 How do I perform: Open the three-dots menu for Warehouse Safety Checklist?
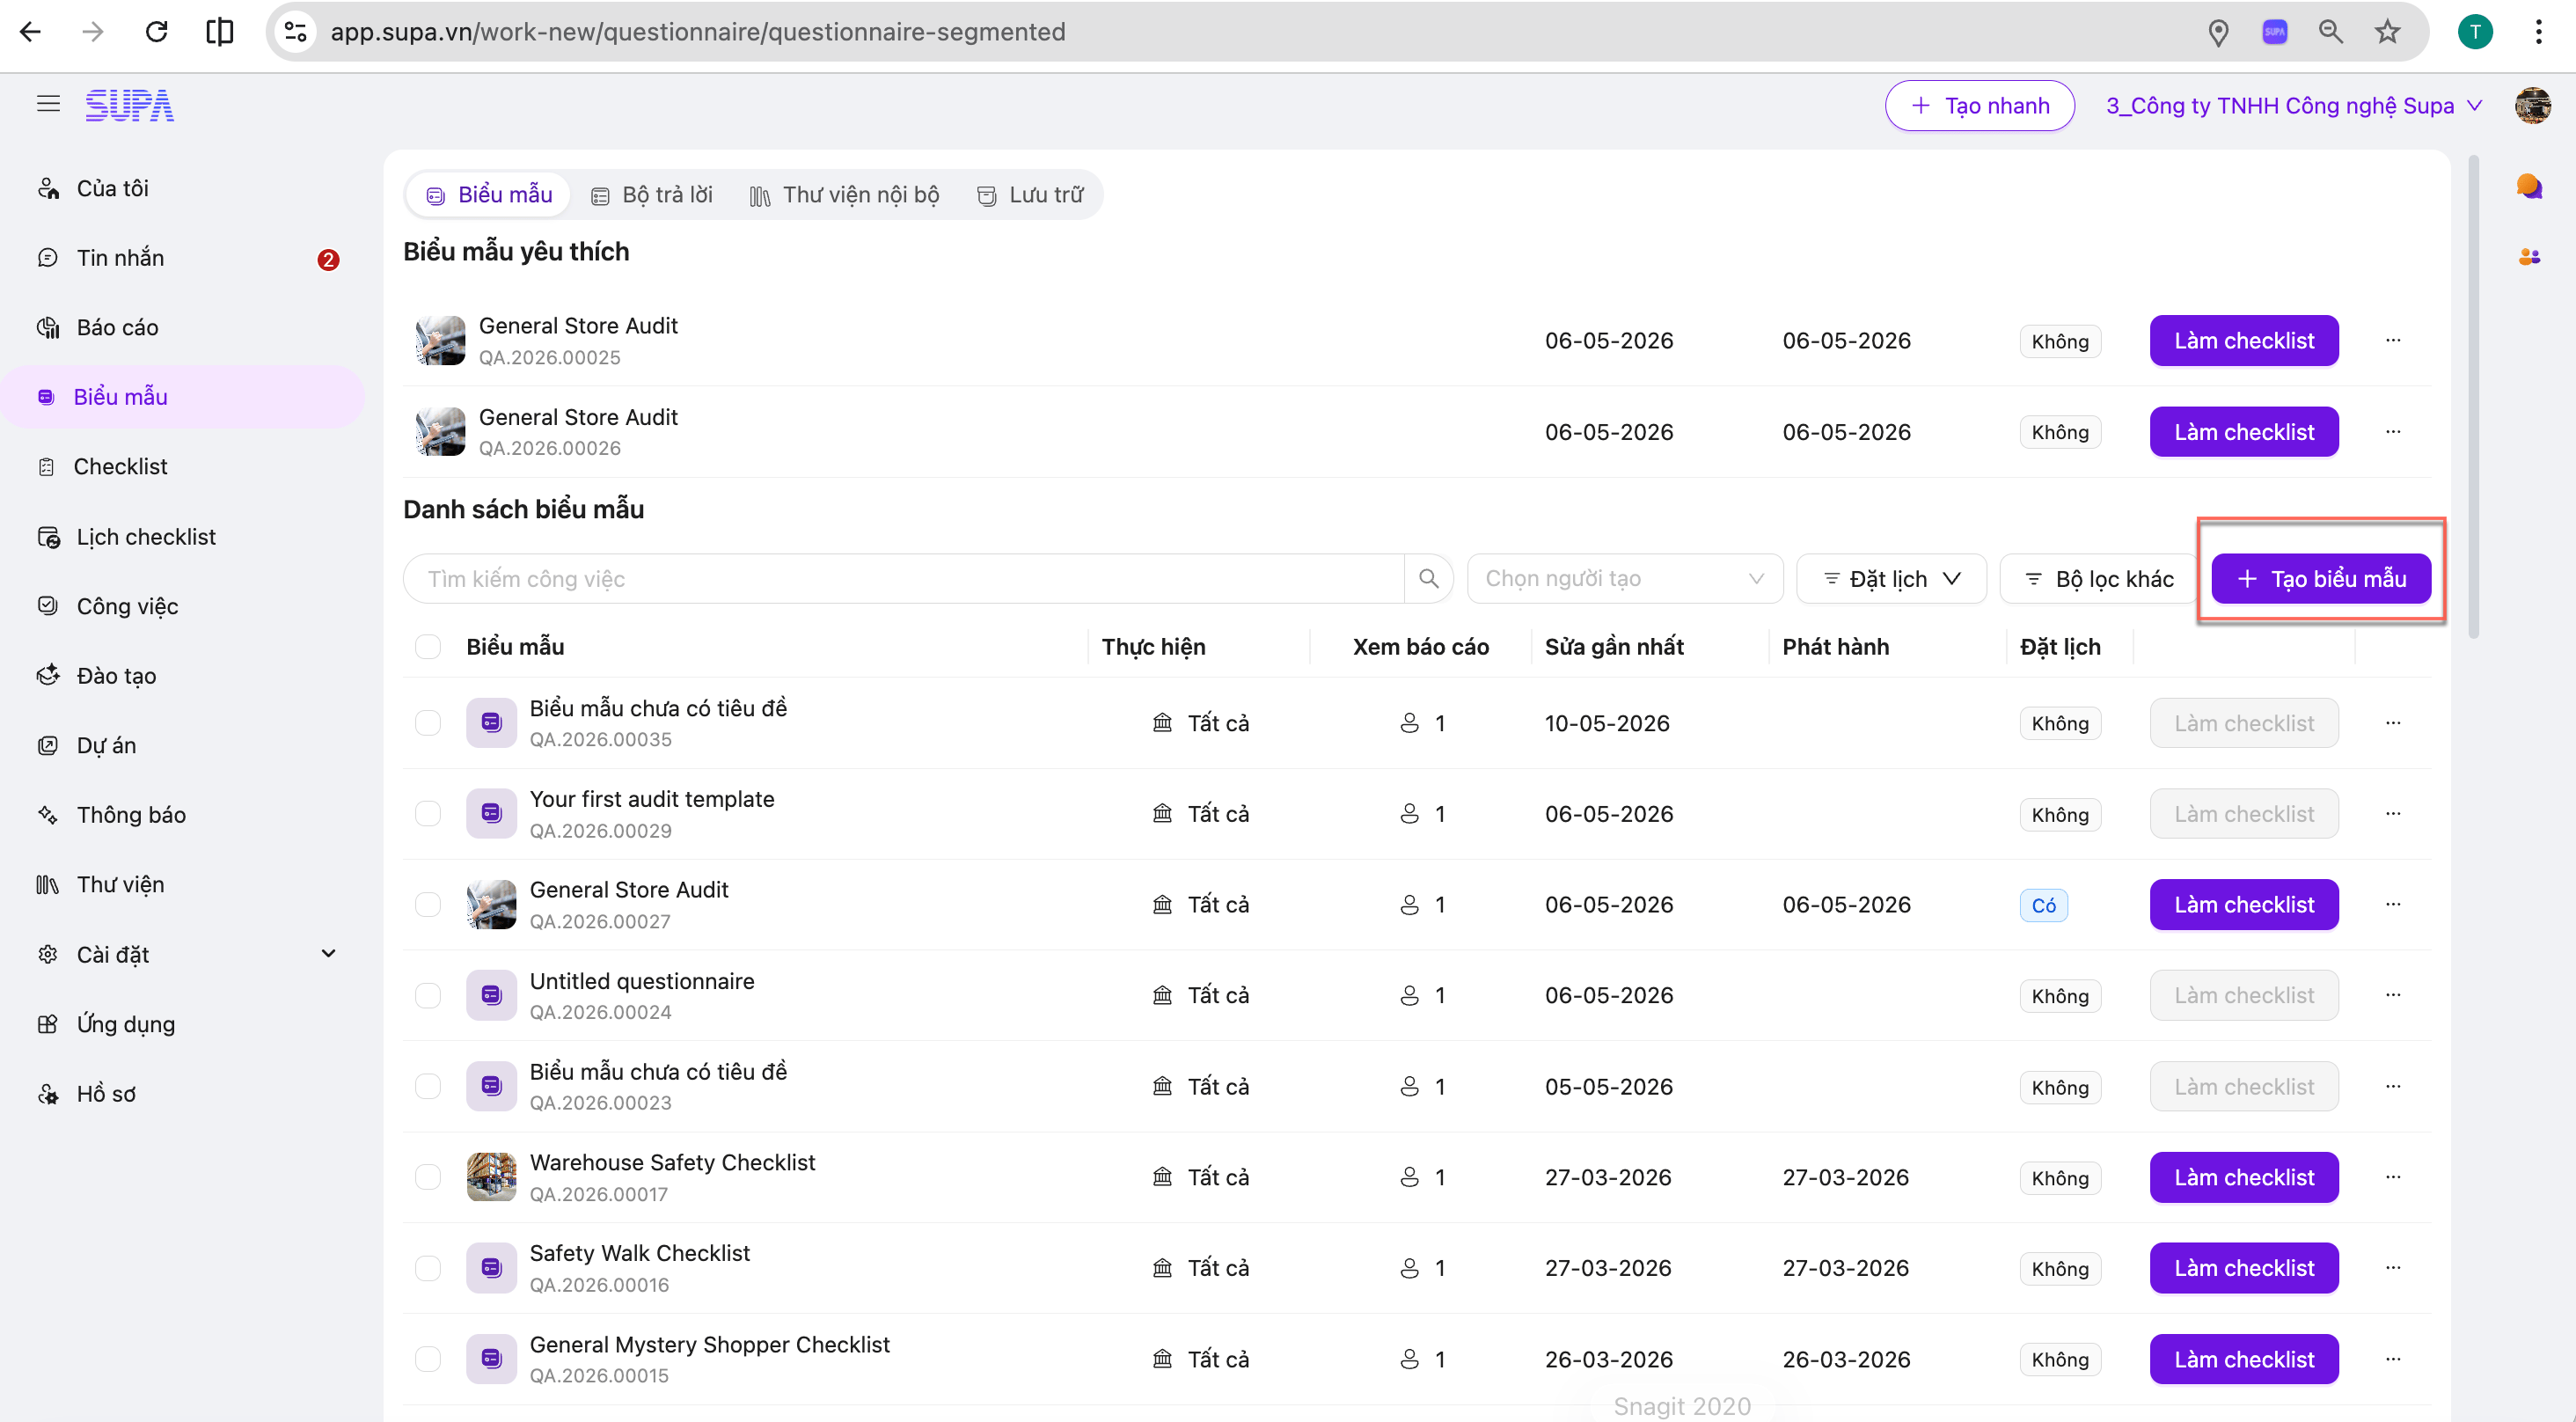(2393, 1177)
